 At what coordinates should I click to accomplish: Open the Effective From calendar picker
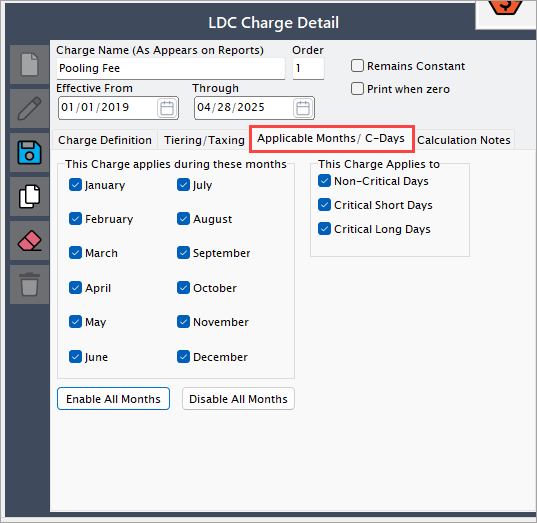167,108
